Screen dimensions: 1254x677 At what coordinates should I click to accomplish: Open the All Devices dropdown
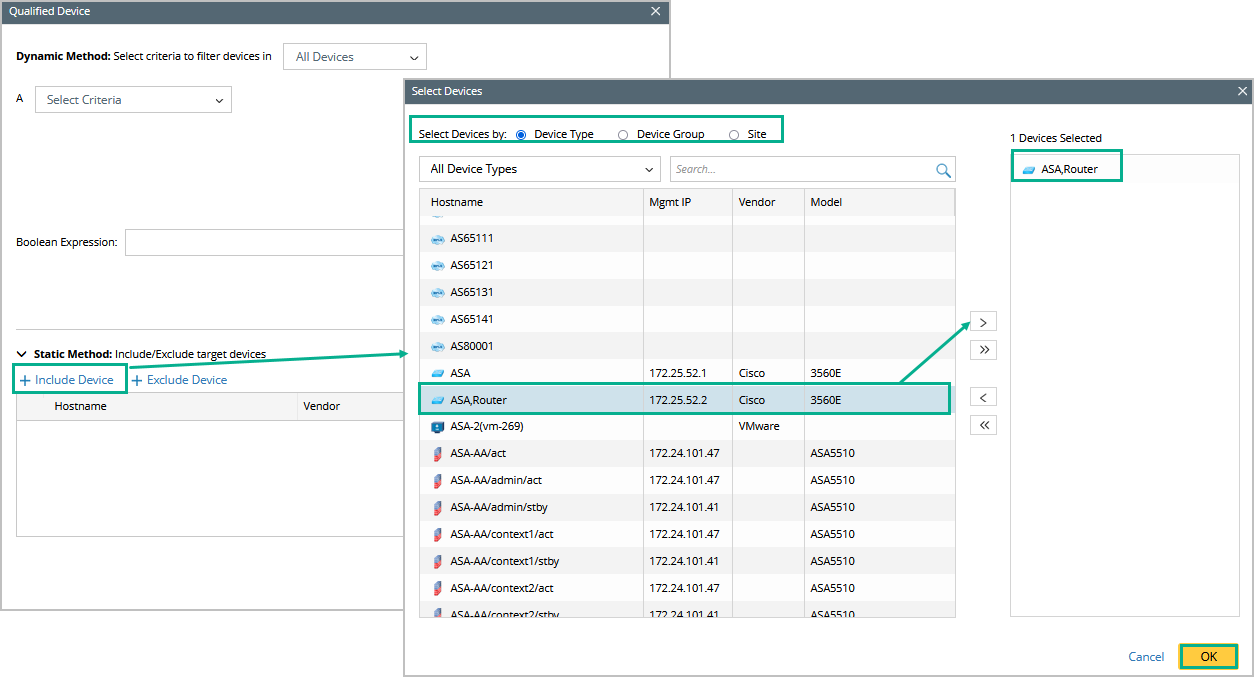pos(355,57)
